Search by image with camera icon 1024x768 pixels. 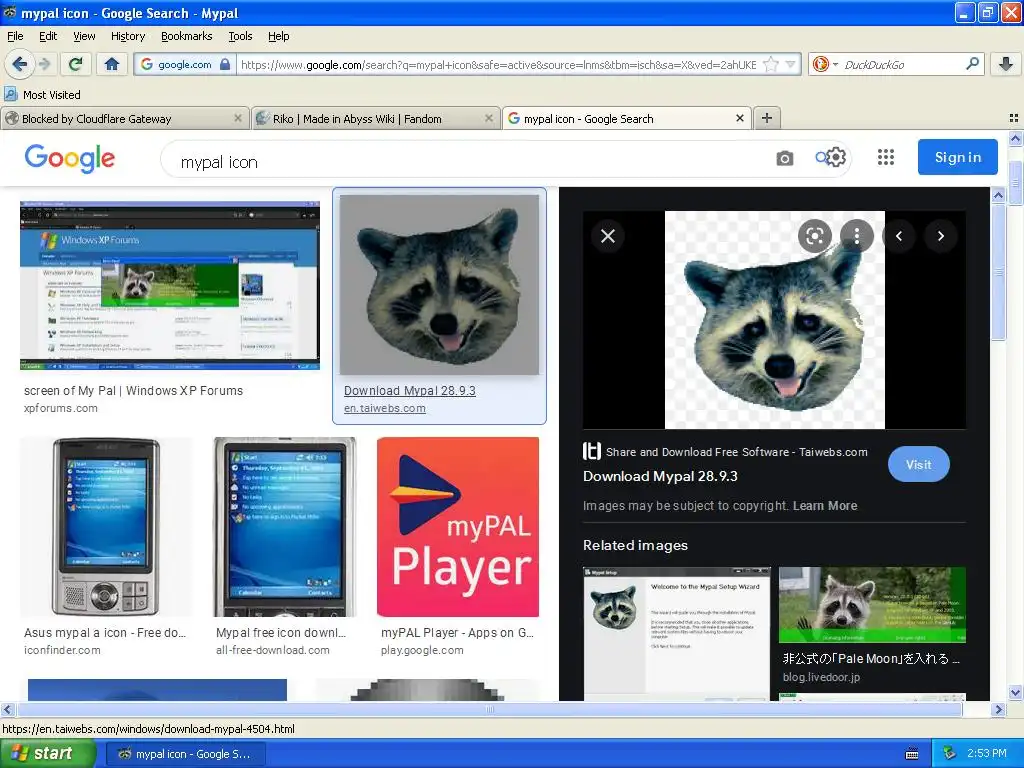(x=784, y=159)
